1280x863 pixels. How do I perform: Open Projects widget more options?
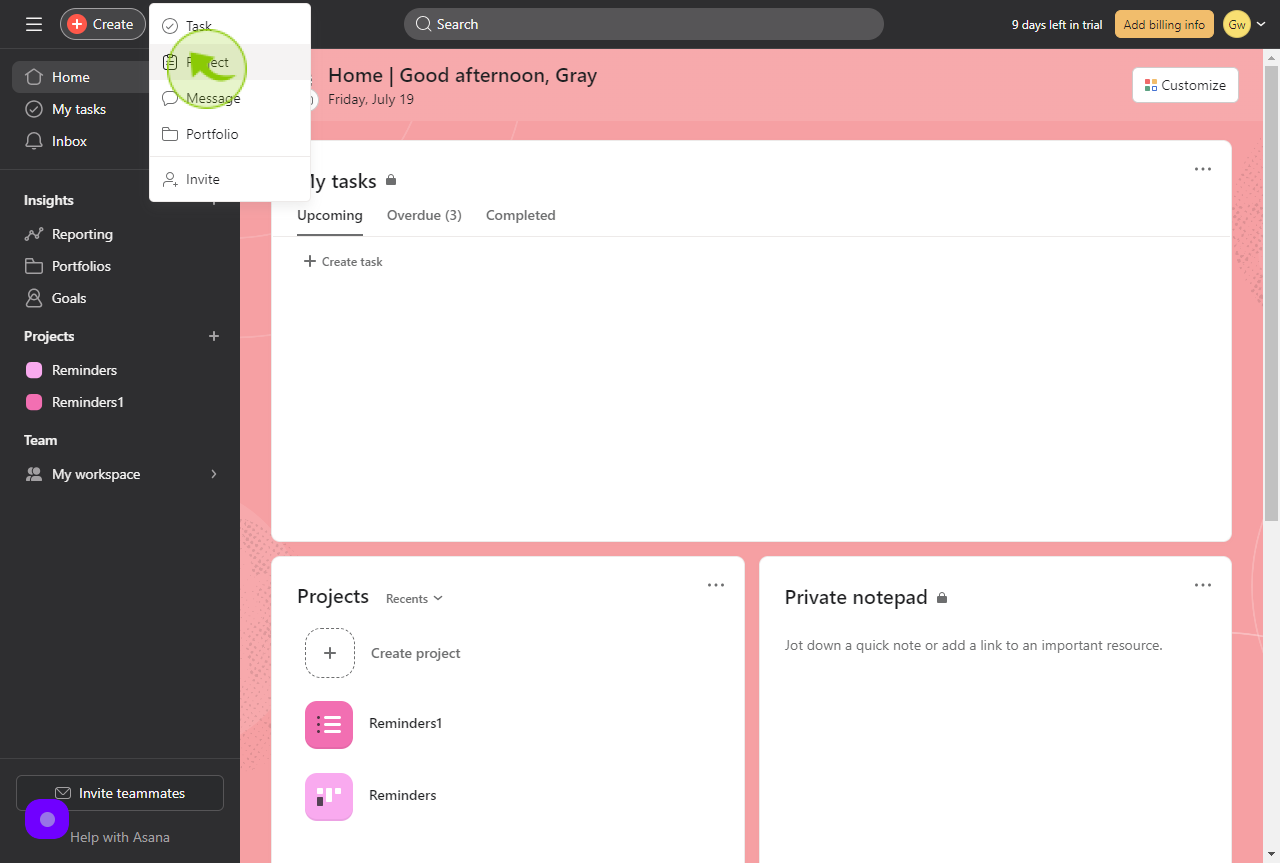pyautogui.click(x=716, y=585)
